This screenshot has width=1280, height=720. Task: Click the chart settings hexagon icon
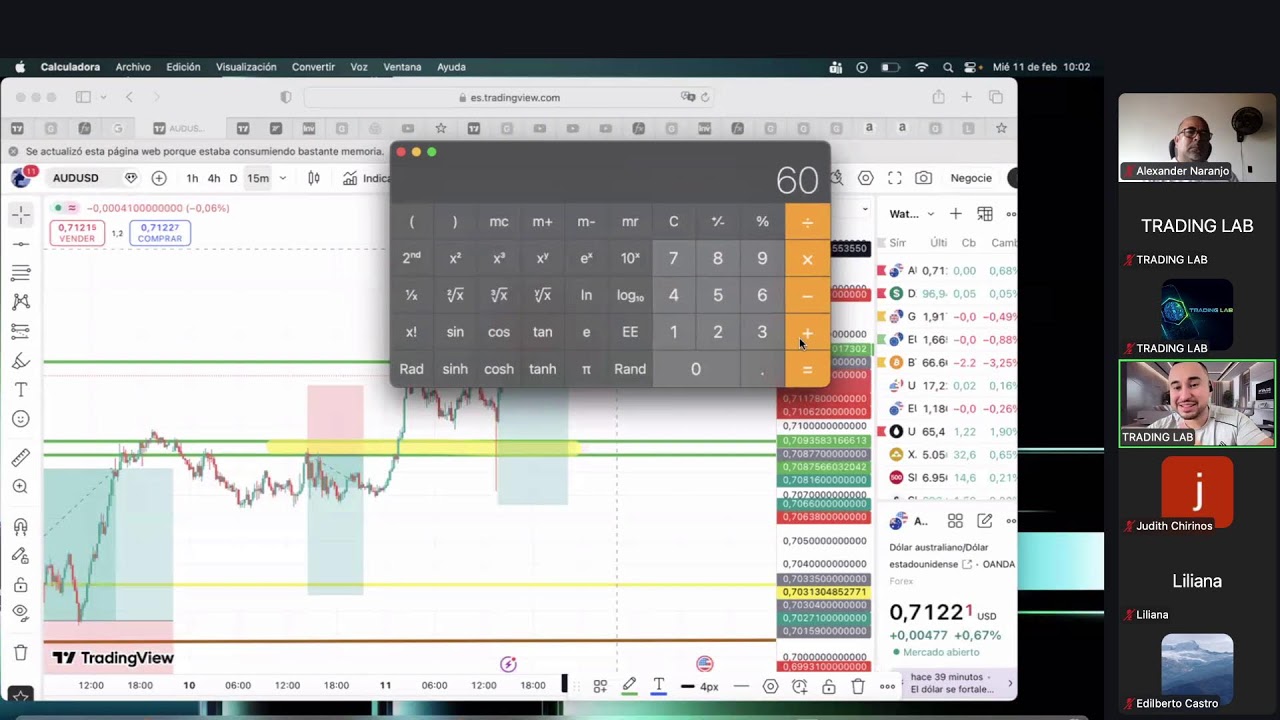coord(866,178)
